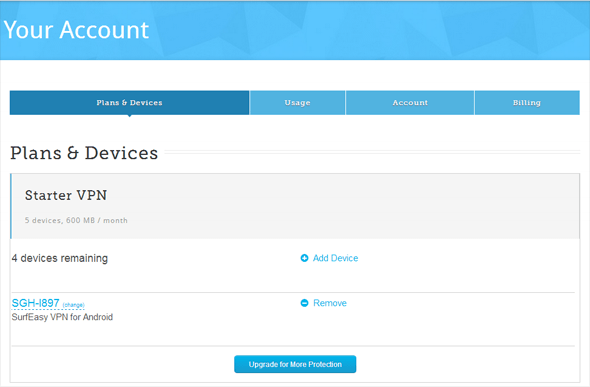The image size is (590, 387).
Task: Select the '4 devices remaining' text
Action: tap(60, 258)
